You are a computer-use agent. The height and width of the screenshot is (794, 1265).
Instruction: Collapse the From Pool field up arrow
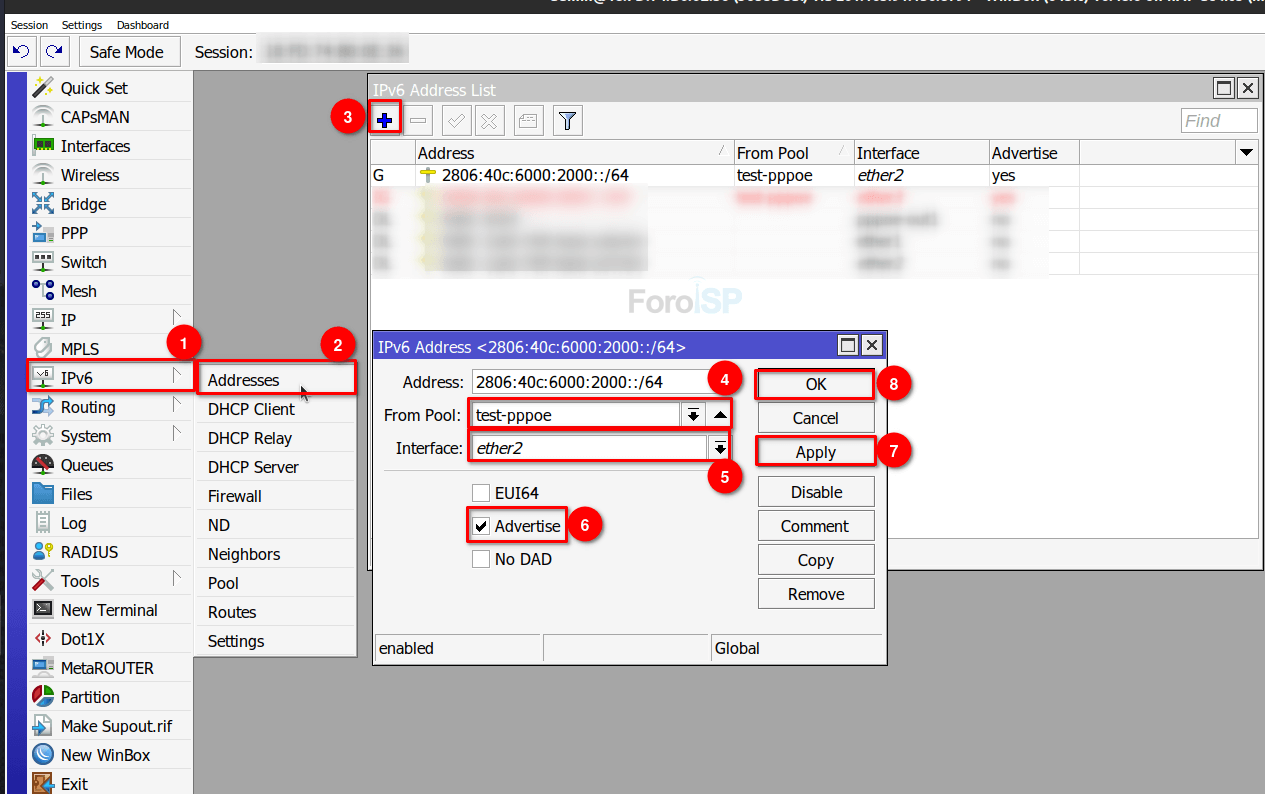pos(720,415)
